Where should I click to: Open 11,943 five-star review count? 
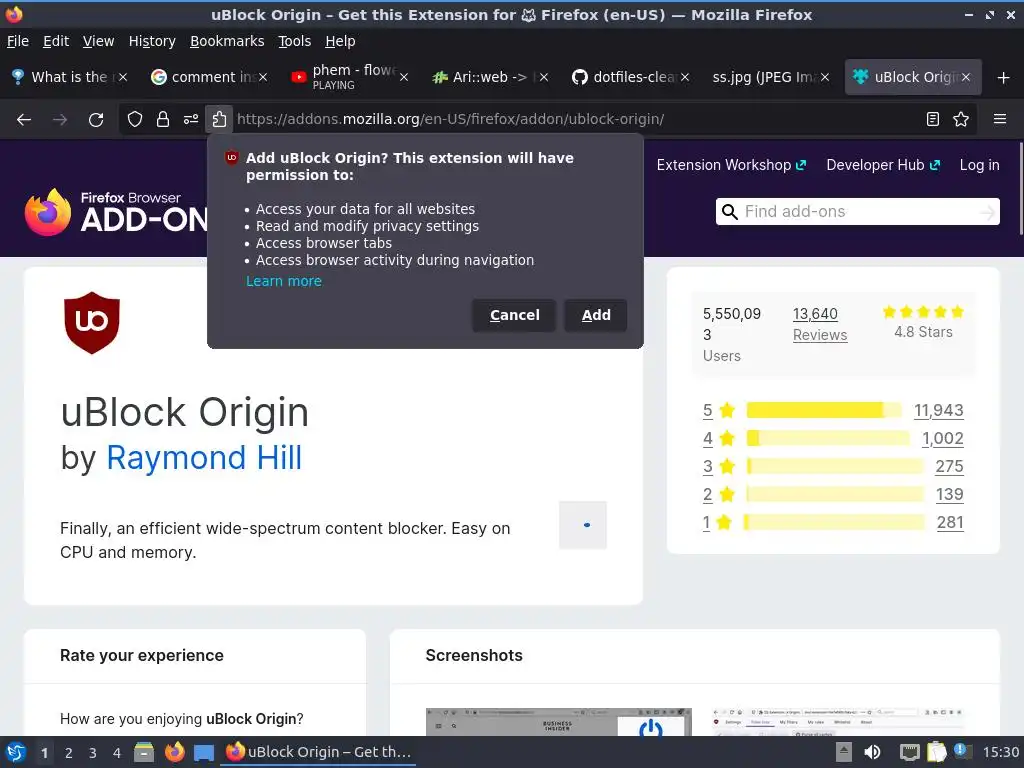click(938, 410)
